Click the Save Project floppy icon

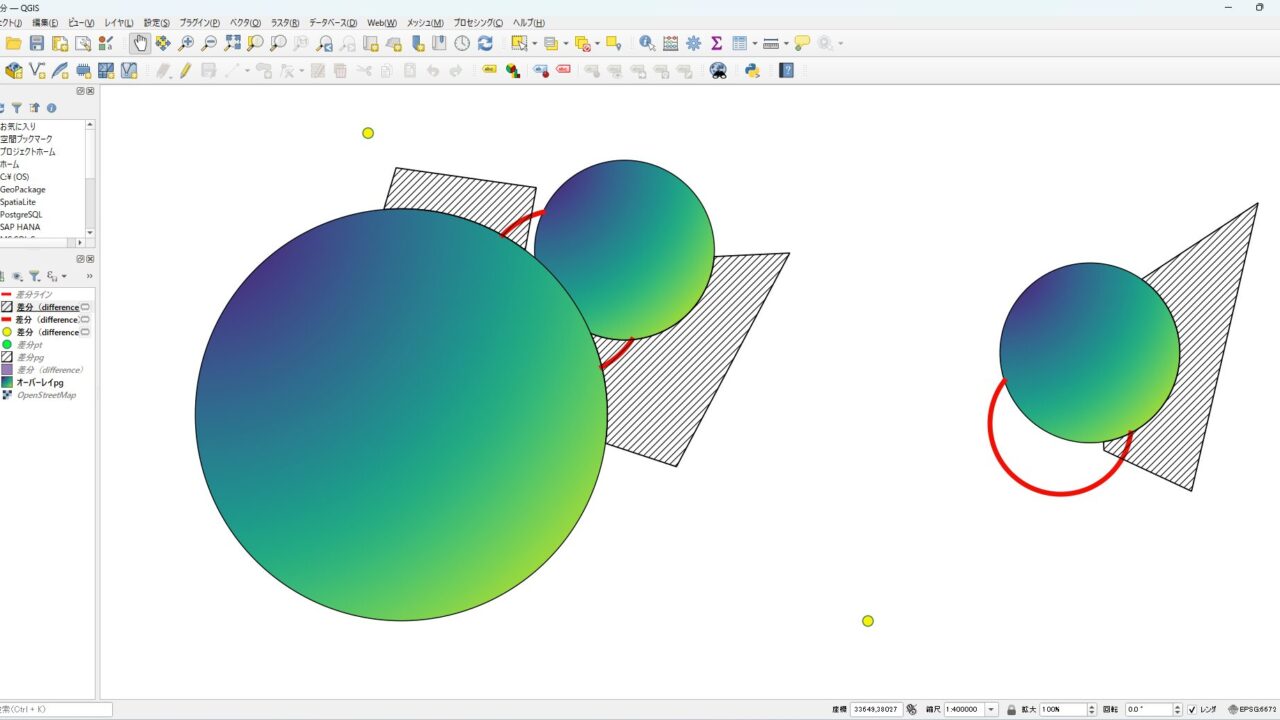coord(37,43)
